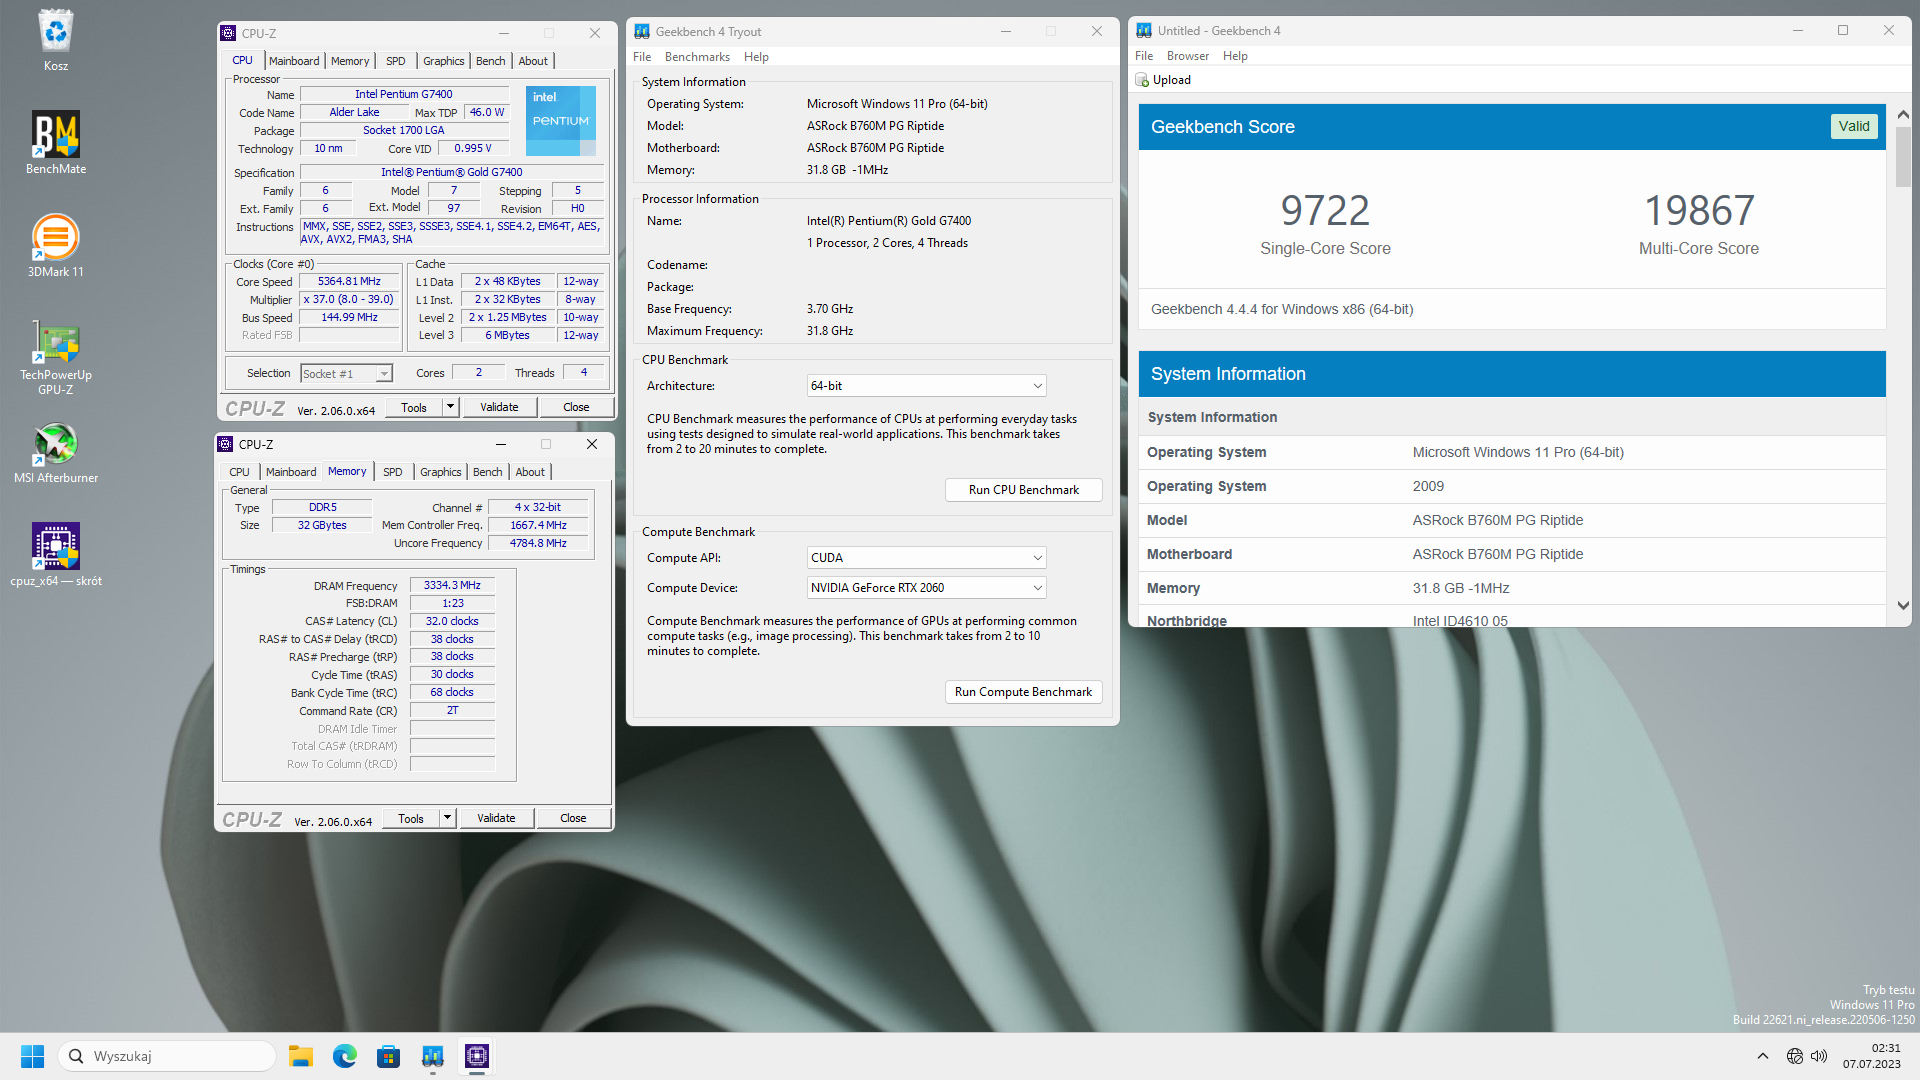Open Microsoft Edge from taskbar
The width and height of the screenshot is (1920, 1080).
point(345,1056)
